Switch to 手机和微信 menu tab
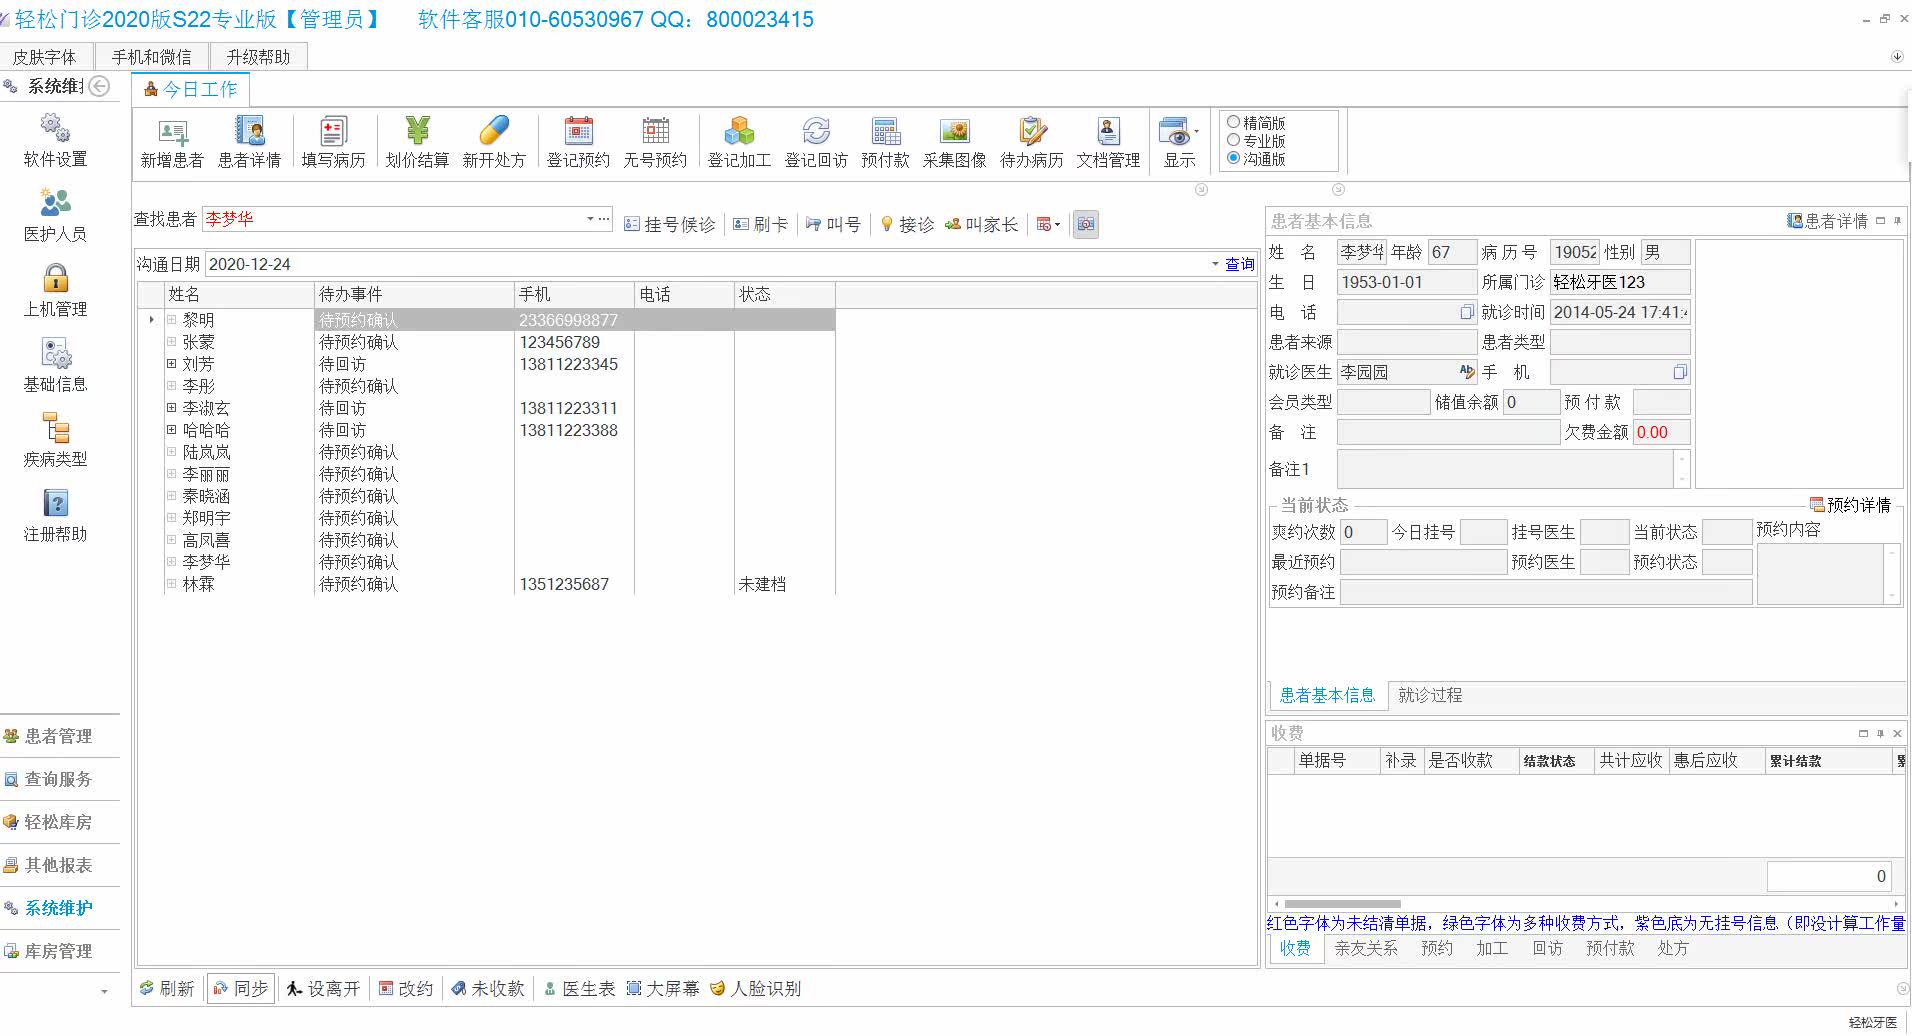1912x1036 pixels. click(151, 57)
